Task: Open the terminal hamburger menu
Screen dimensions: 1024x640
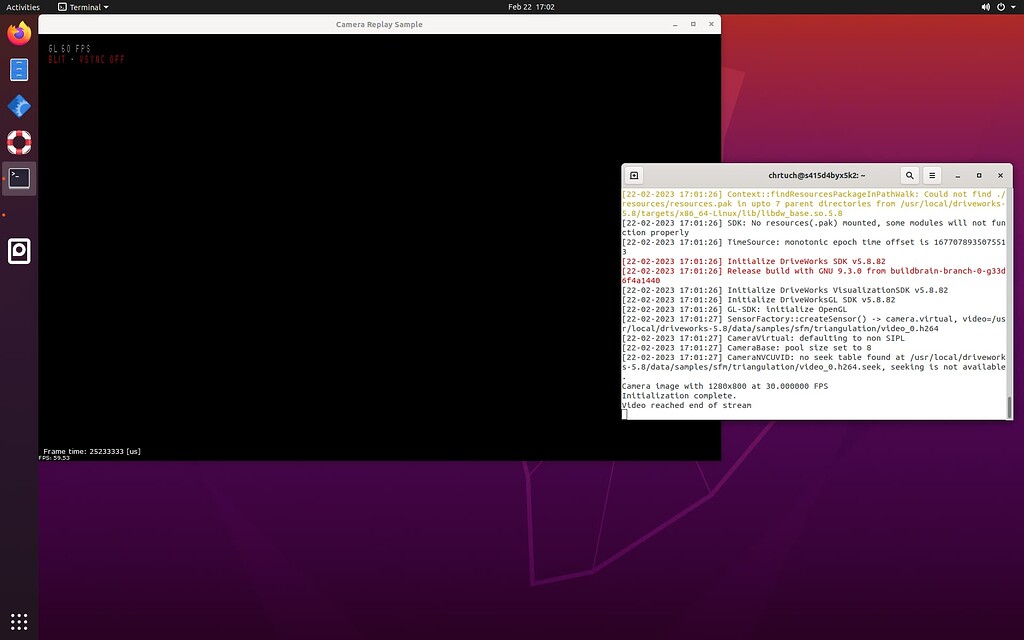Action: (x=932, y=175)
